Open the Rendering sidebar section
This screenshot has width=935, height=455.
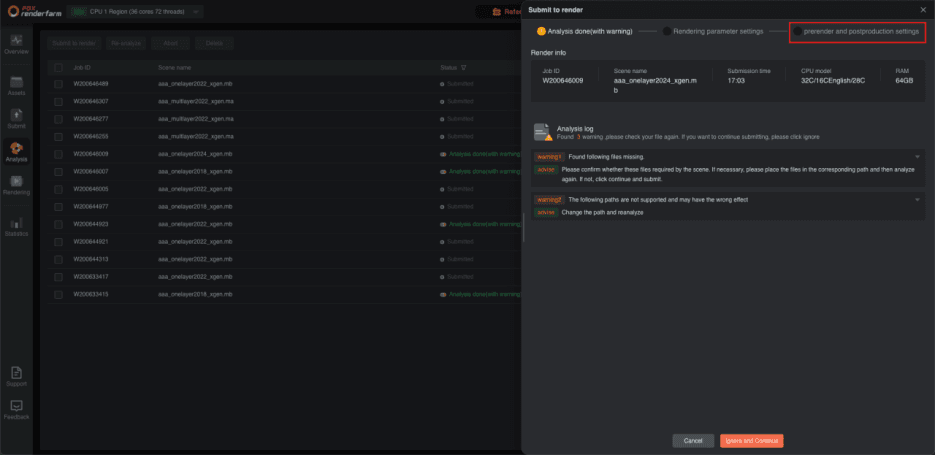pyautogui.click(x=16, y=184)
